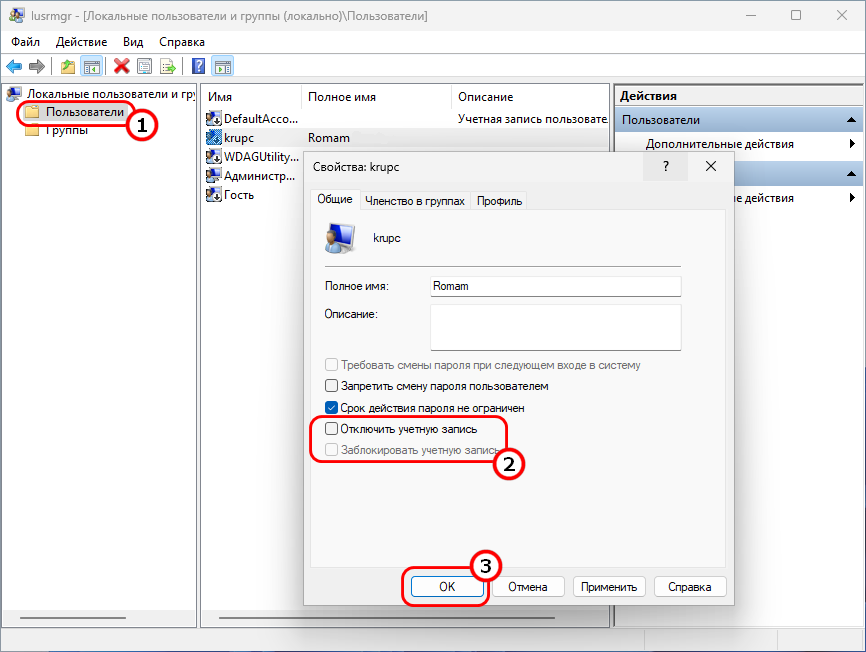Screen dimensions: 866x652
Task: Maximize the lusrmgr window
Action: (x=796, y=15)
